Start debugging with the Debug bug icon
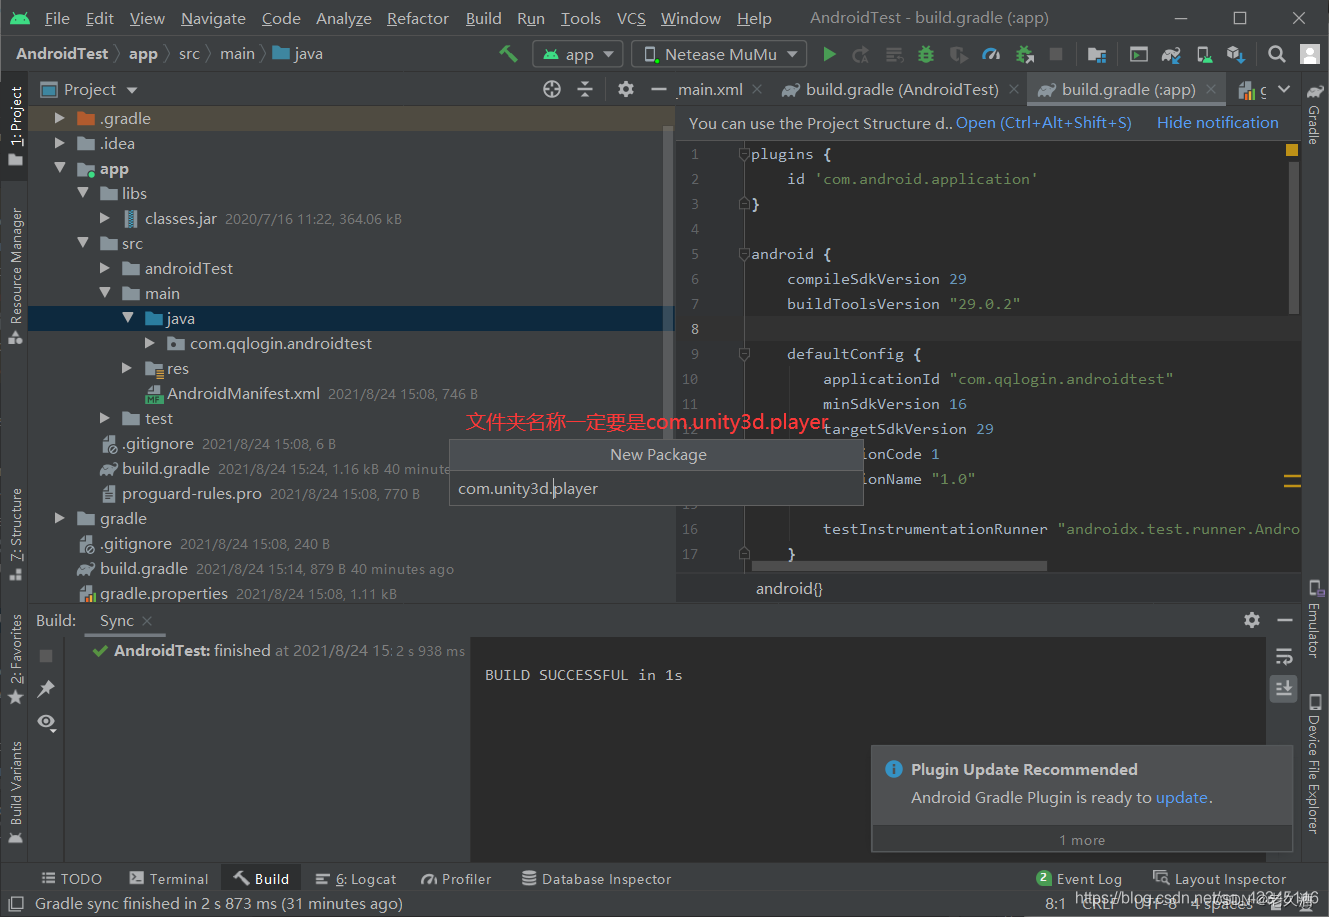This screenshot has width=1329, height=917. point(926,53)
